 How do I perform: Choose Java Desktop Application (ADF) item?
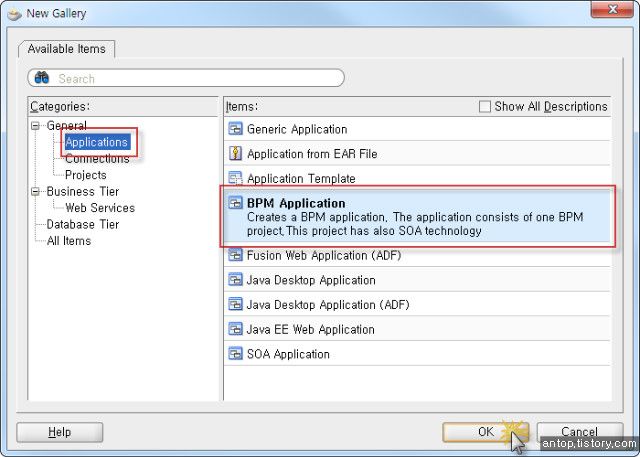pyautogui.click(x=418, y=304)
